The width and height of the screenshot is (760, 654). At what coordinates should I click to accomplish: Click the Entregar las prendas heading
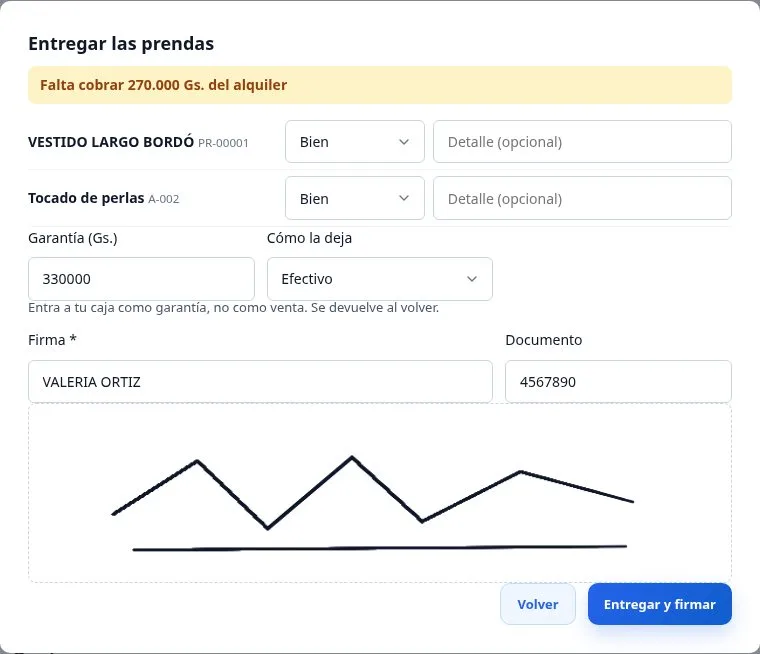click(121, 44)
